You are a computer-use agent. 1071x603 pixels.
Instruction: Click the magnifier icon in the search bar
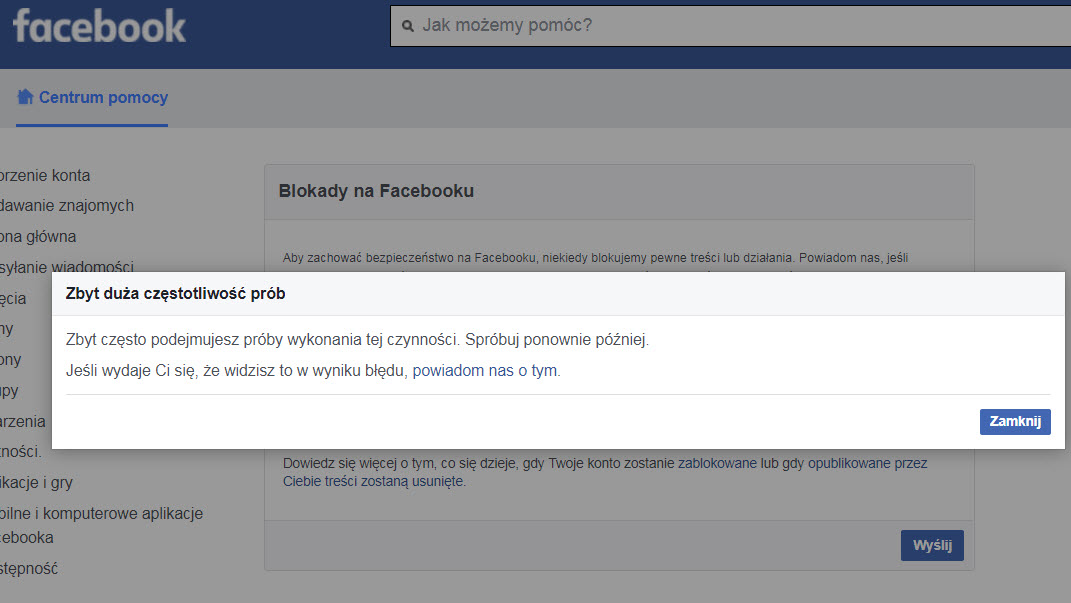[408, 26]
